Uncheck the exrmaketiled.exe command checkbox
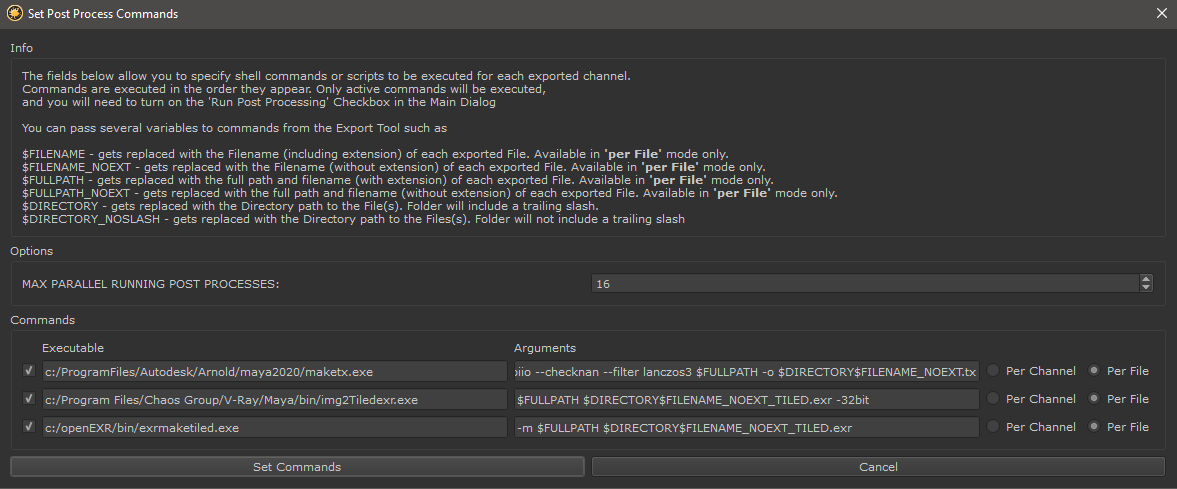This screenshot has width=1177, height=489. point(27,427)
